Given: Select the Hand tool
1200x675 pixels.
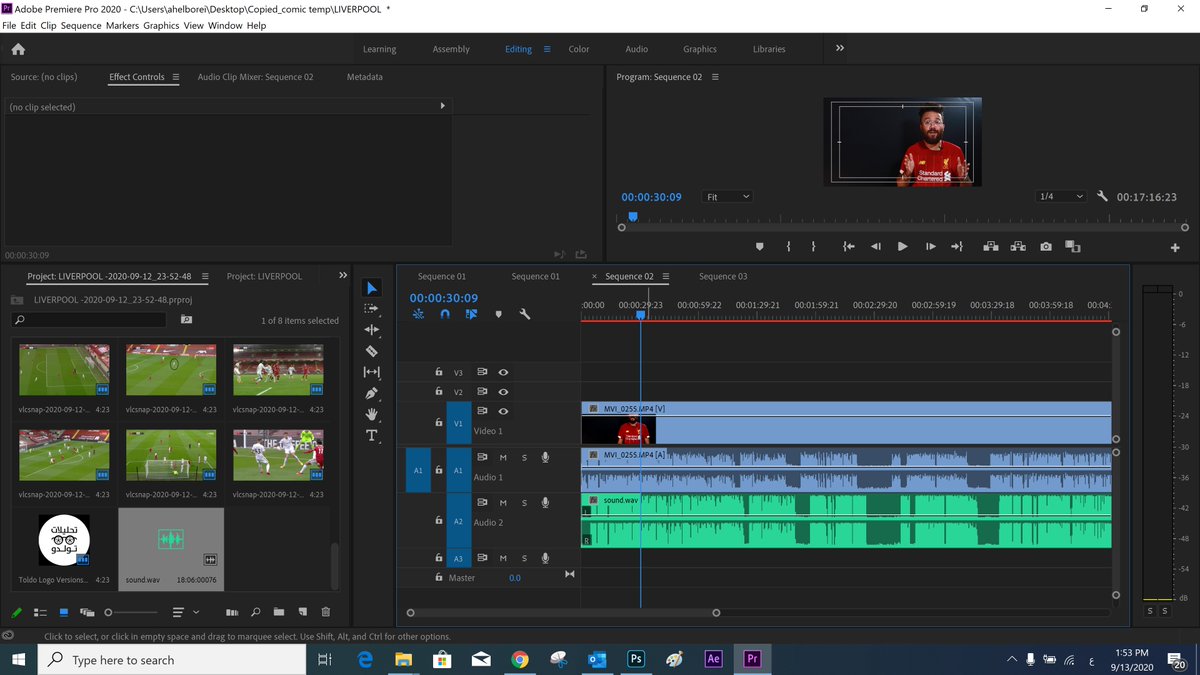Looking at the screenshot, I should coord(372,414).
